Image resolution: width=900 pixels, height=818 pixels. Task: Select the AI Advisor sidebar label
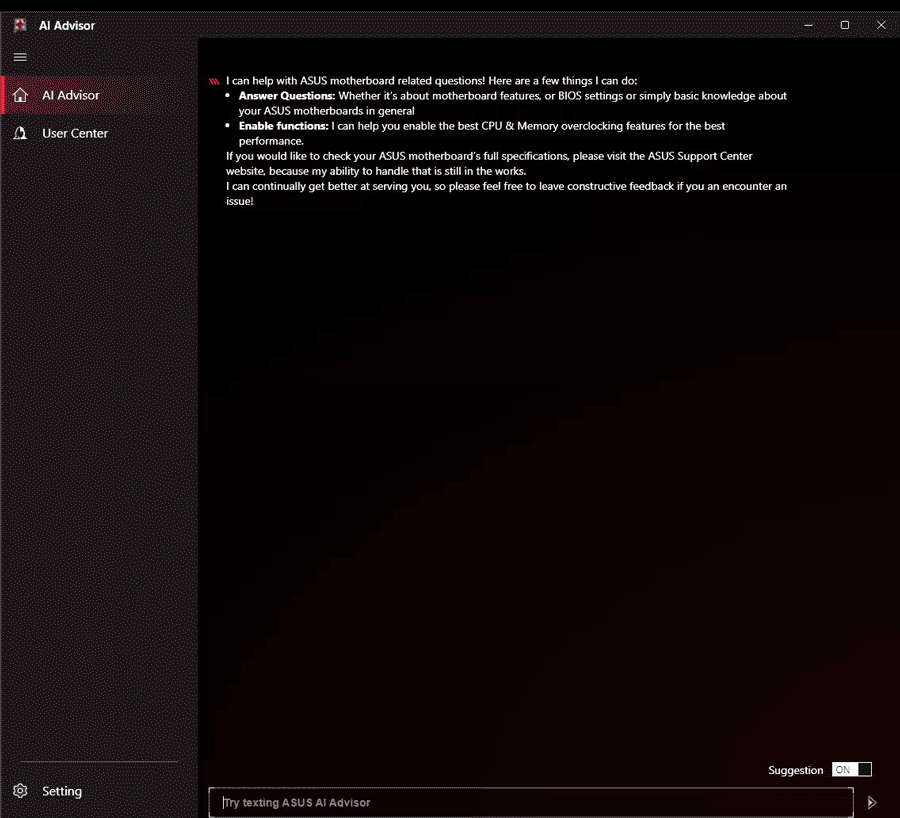pos(71,95)
